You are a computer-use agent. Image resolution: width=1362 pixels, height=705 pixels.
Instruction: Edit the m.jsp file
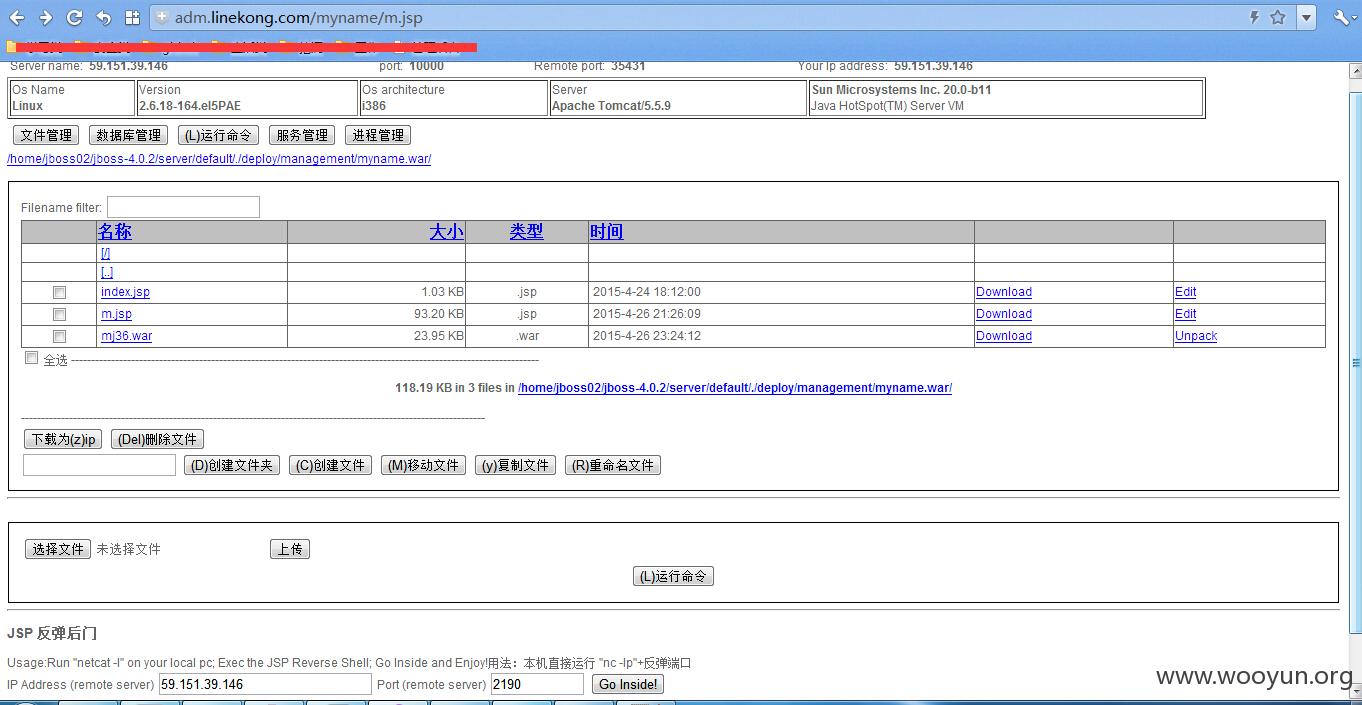click(1186, 314)
